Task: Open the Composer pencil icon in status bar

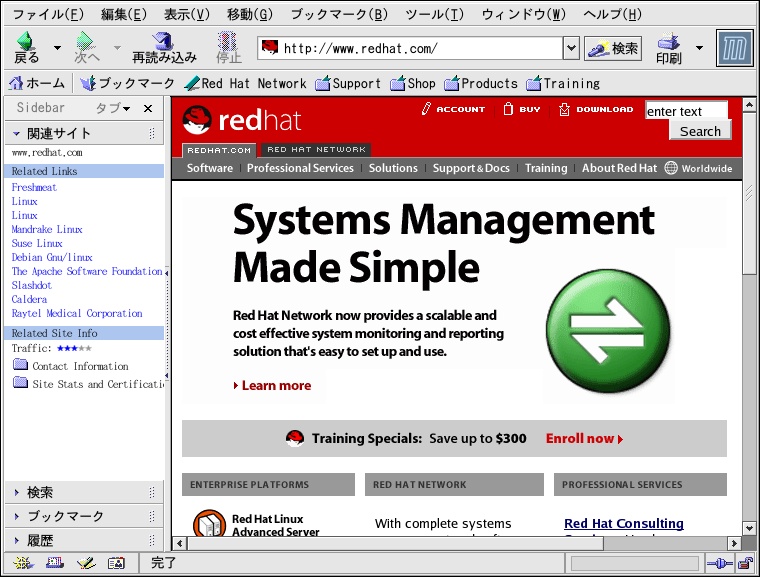Action: tap(86, 564)
